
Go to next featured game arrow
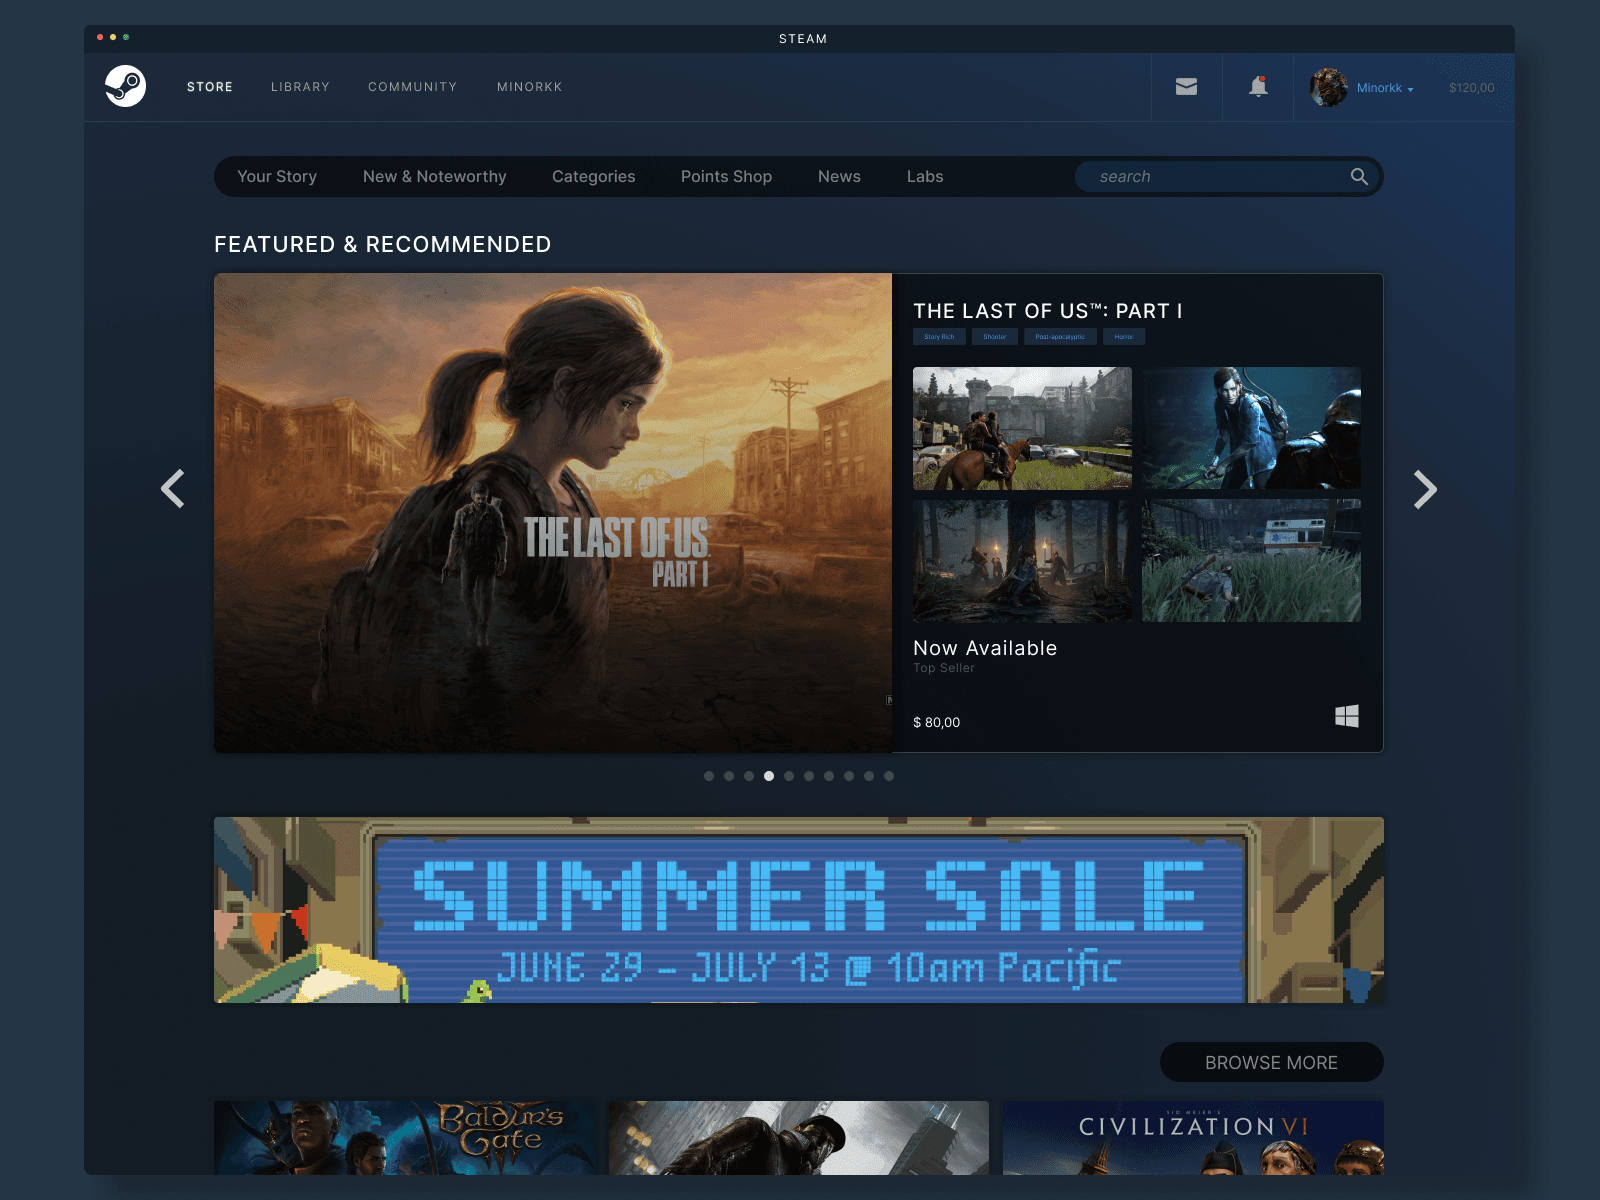1425,489
